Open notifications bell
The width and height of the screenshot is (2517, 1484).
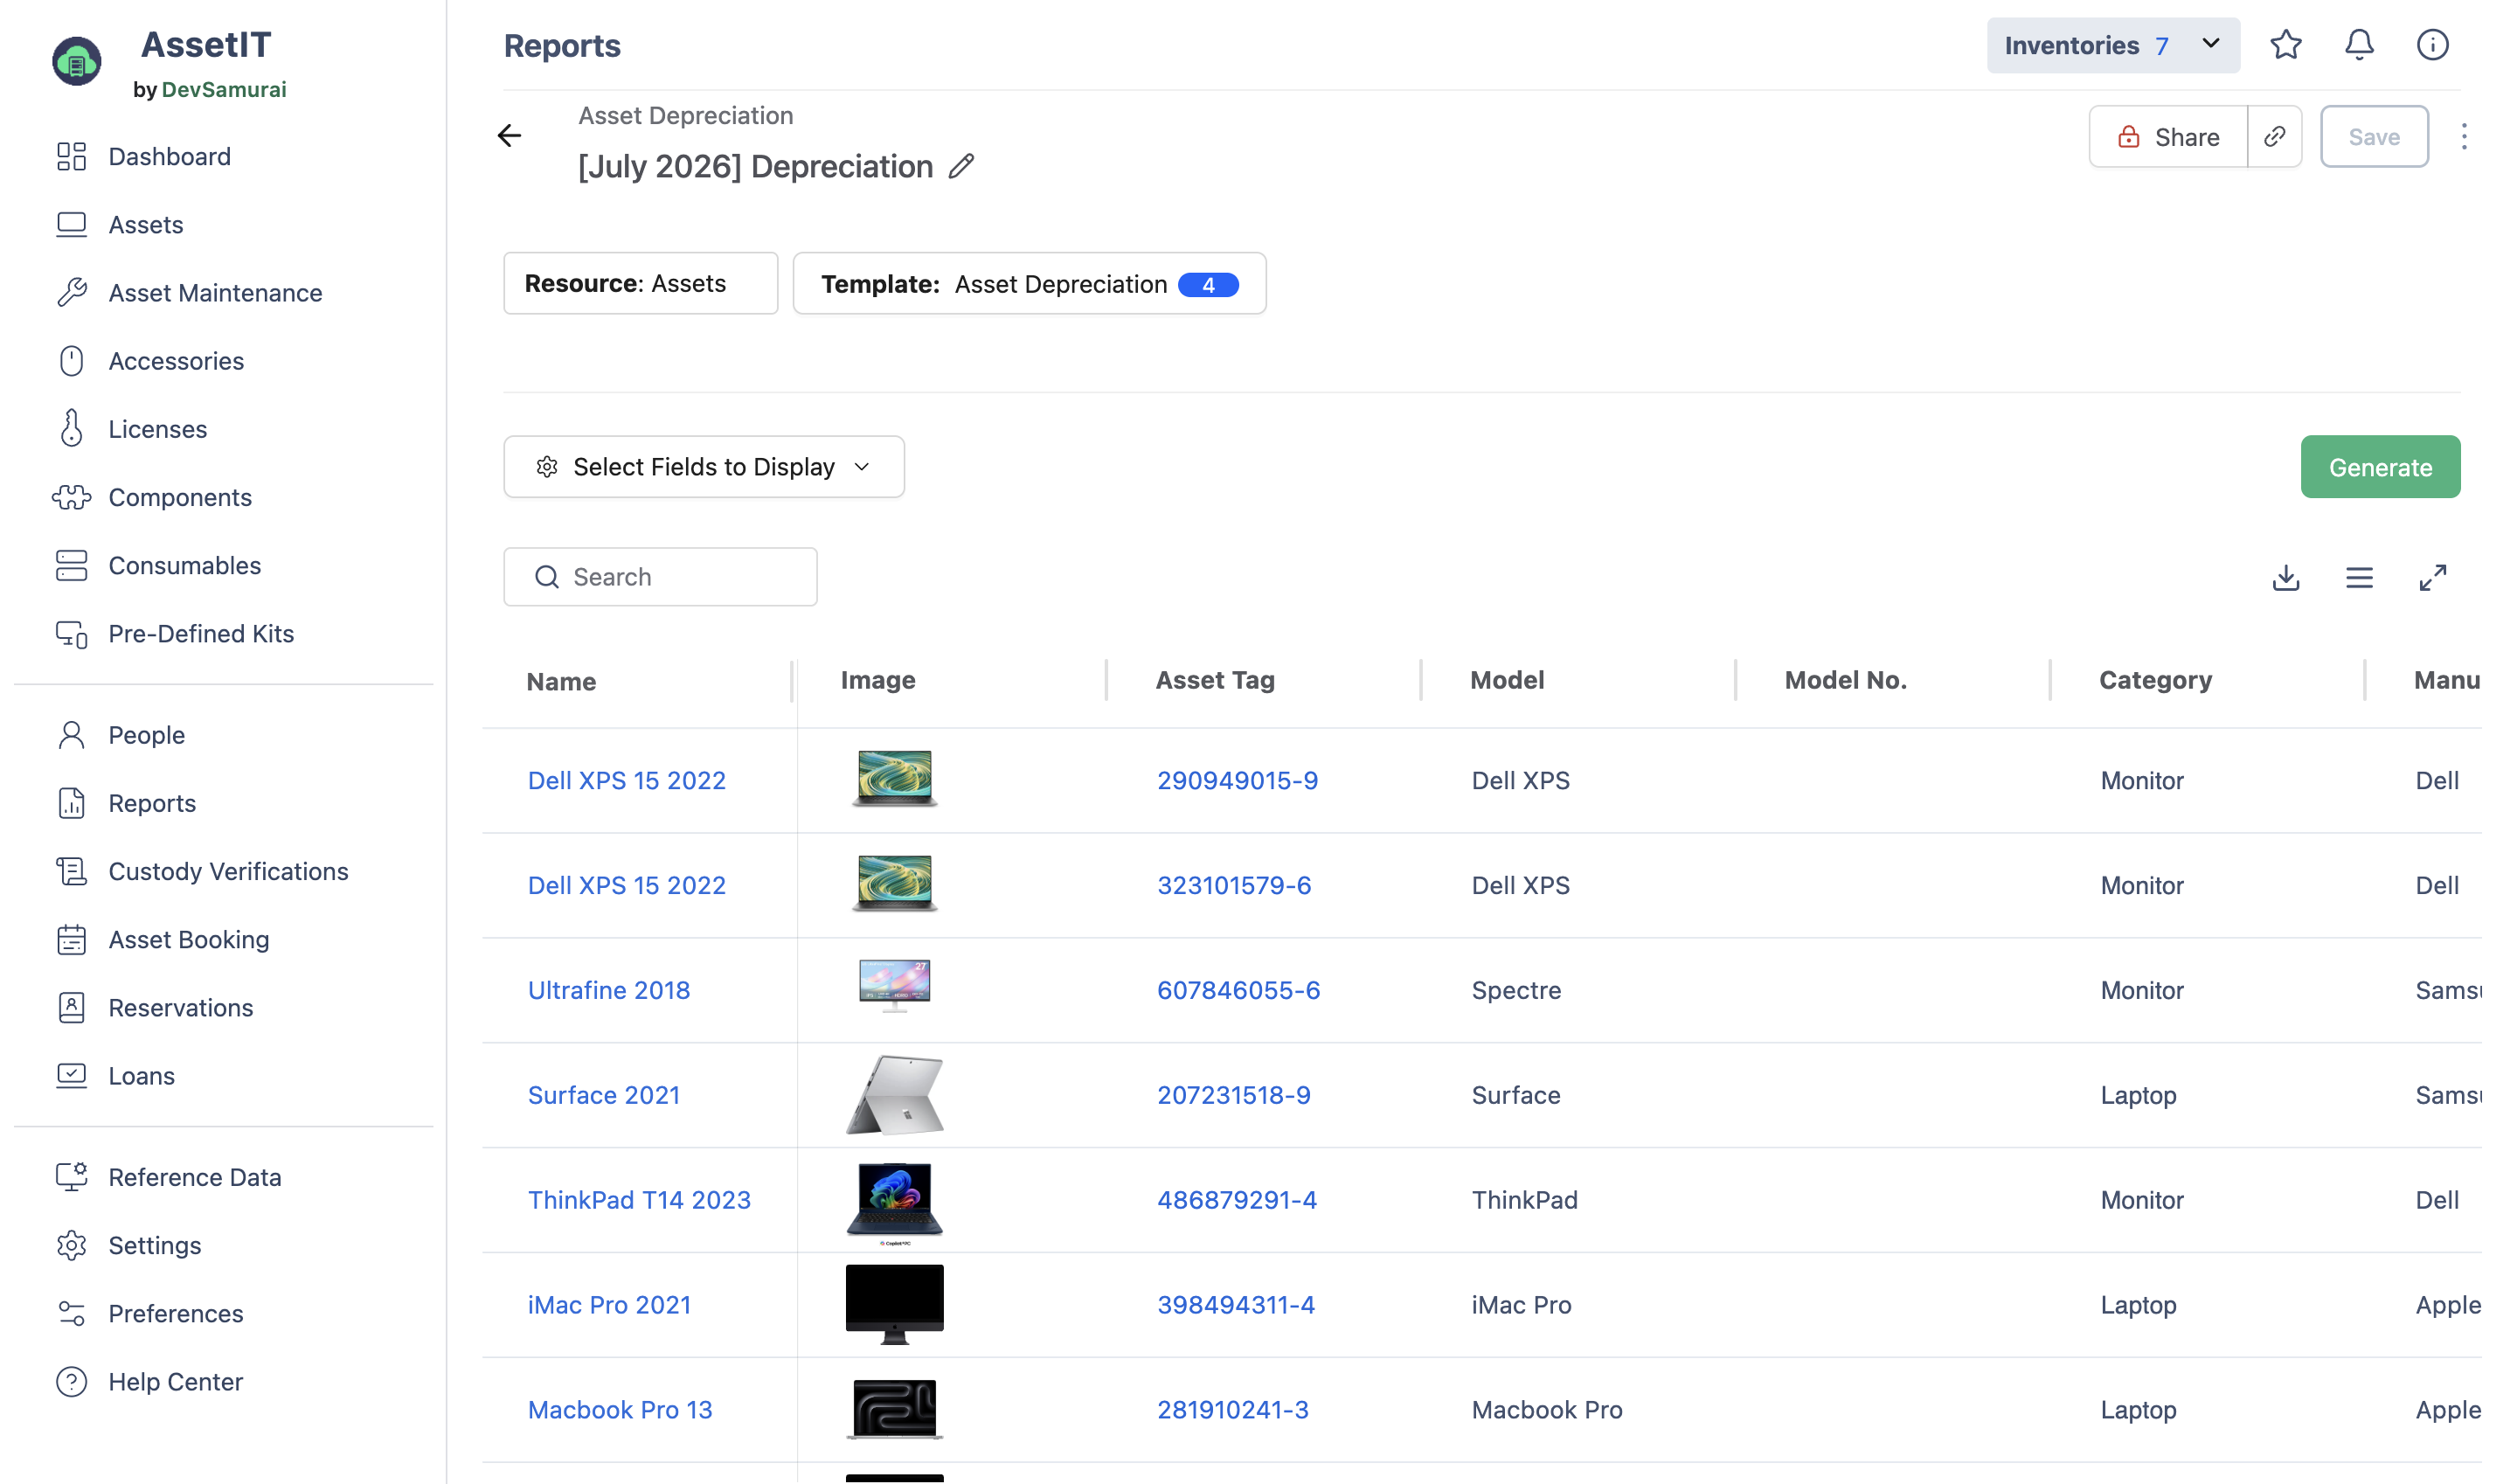coord(2359,45)
